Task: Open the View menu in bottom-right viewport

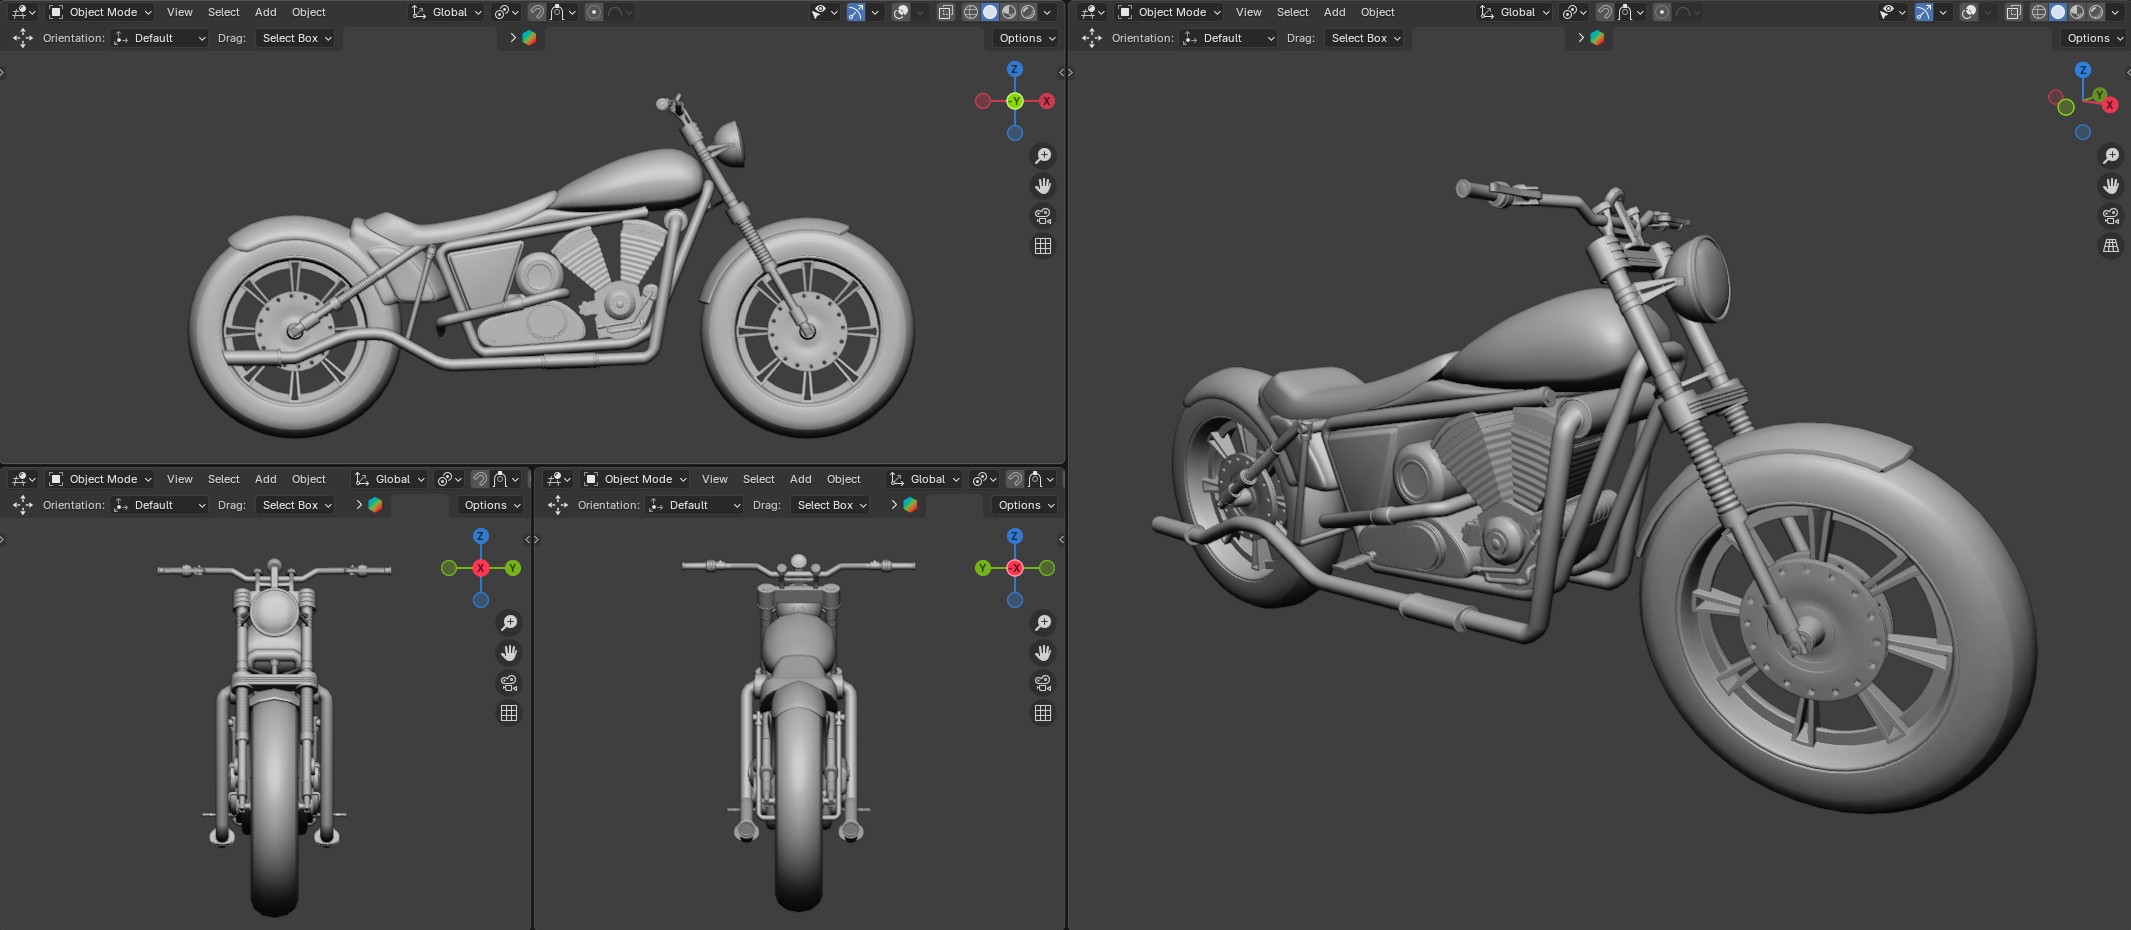Action: click(714, 479)
